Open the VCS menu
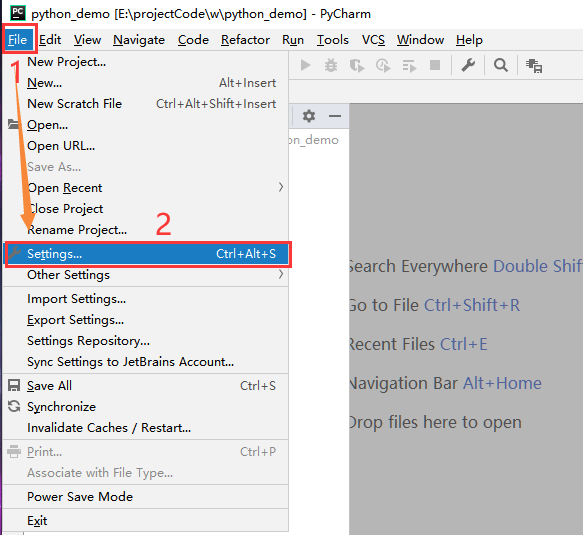The height and width of the screenshot is (535, 583). coord(373,40)
